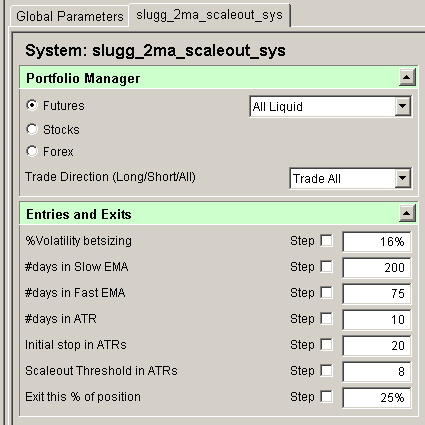Enable Step for #days in Fast EMA

pos(326,293)
